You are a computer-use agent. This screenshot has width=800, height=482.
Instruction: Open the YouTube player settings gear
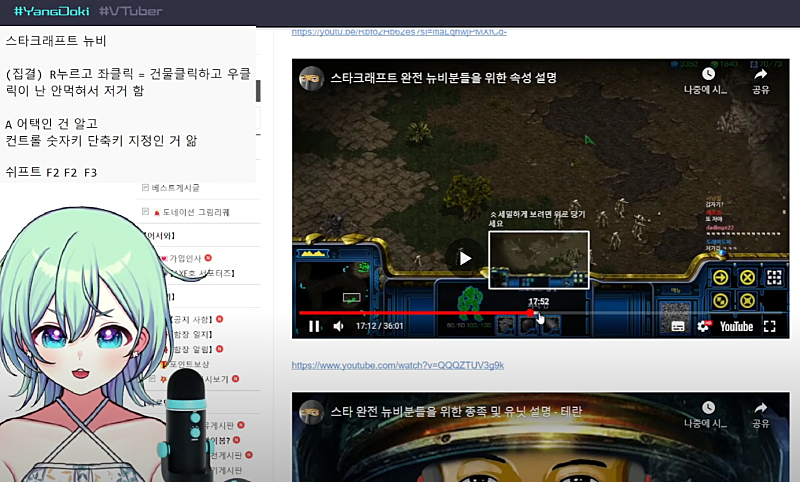(x=703, y=326)
